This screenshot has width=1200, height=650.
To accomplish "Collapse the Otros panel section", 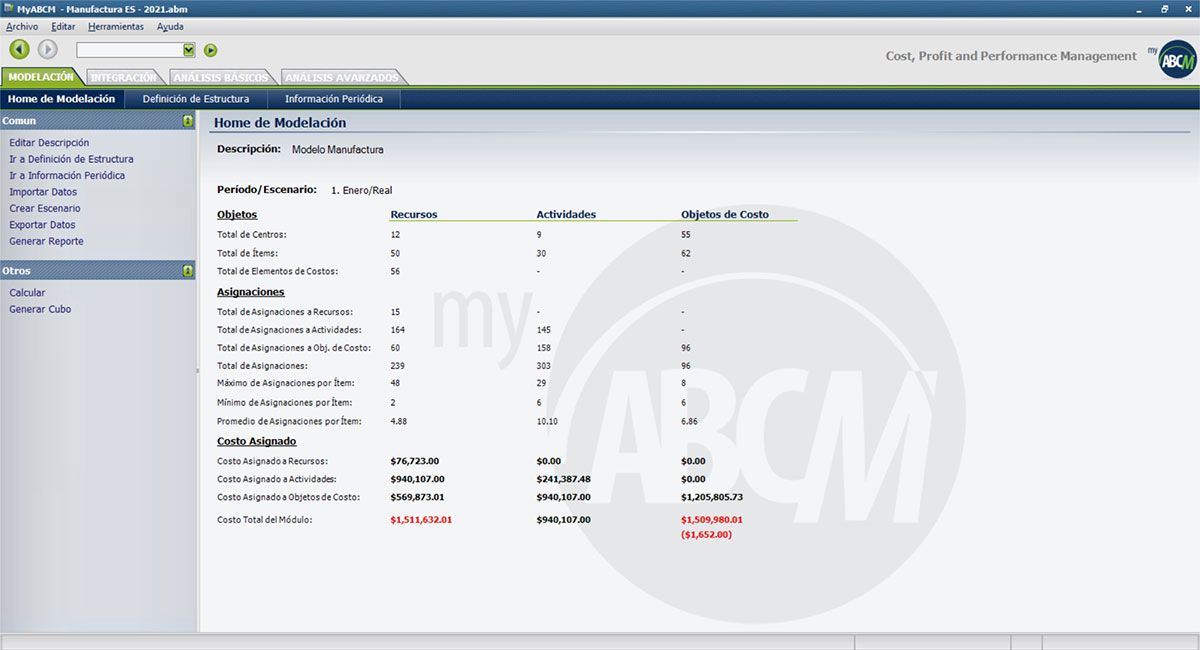I will pyautogui.click(x=188, y=271).
